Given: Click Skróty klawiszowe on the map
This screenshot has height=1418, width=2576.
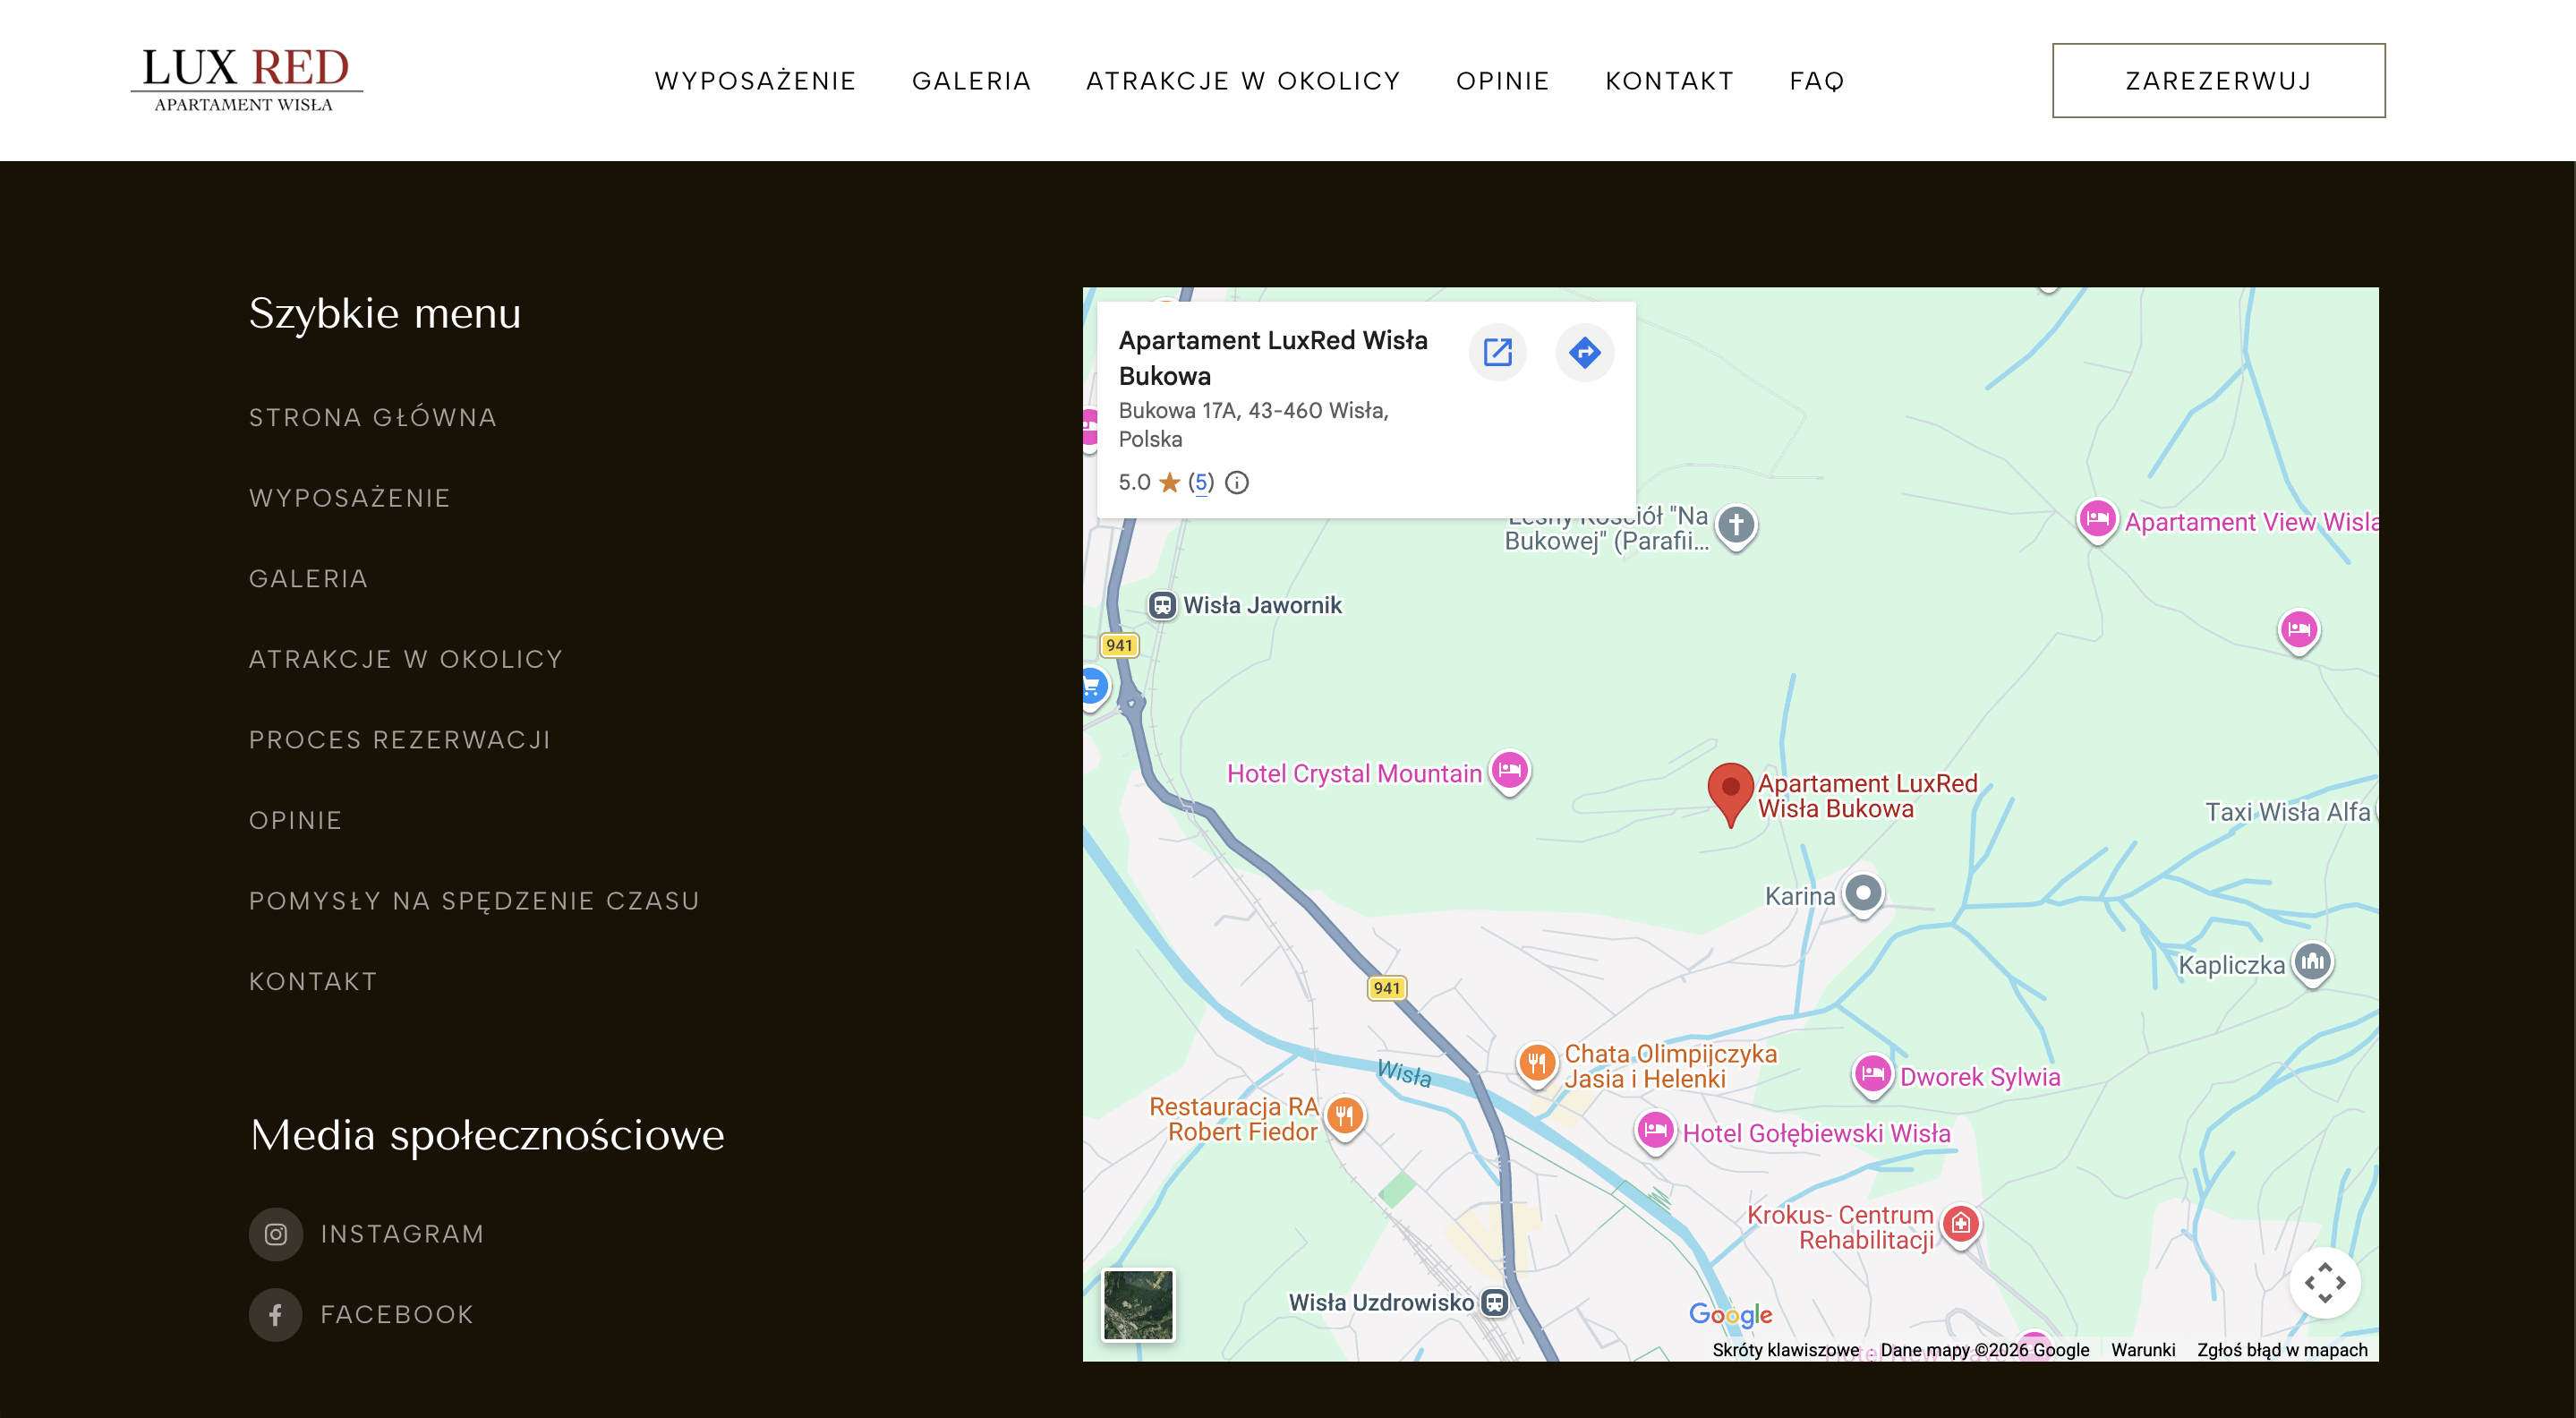Looking at the screenshot, I should 1785,1349.
